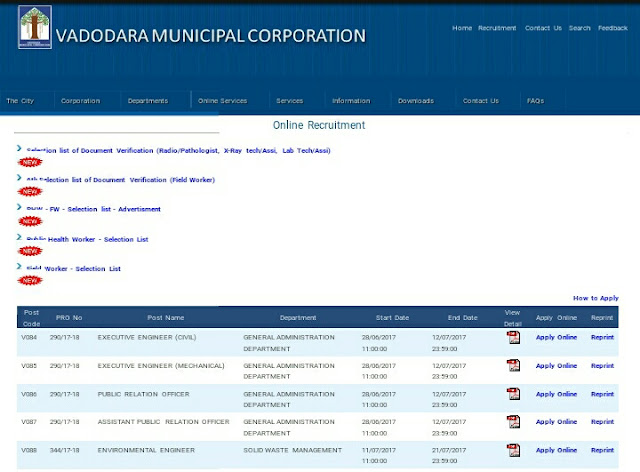Click Start Date column header
This screenshot has height=472, width=640.
click(392, 318)
